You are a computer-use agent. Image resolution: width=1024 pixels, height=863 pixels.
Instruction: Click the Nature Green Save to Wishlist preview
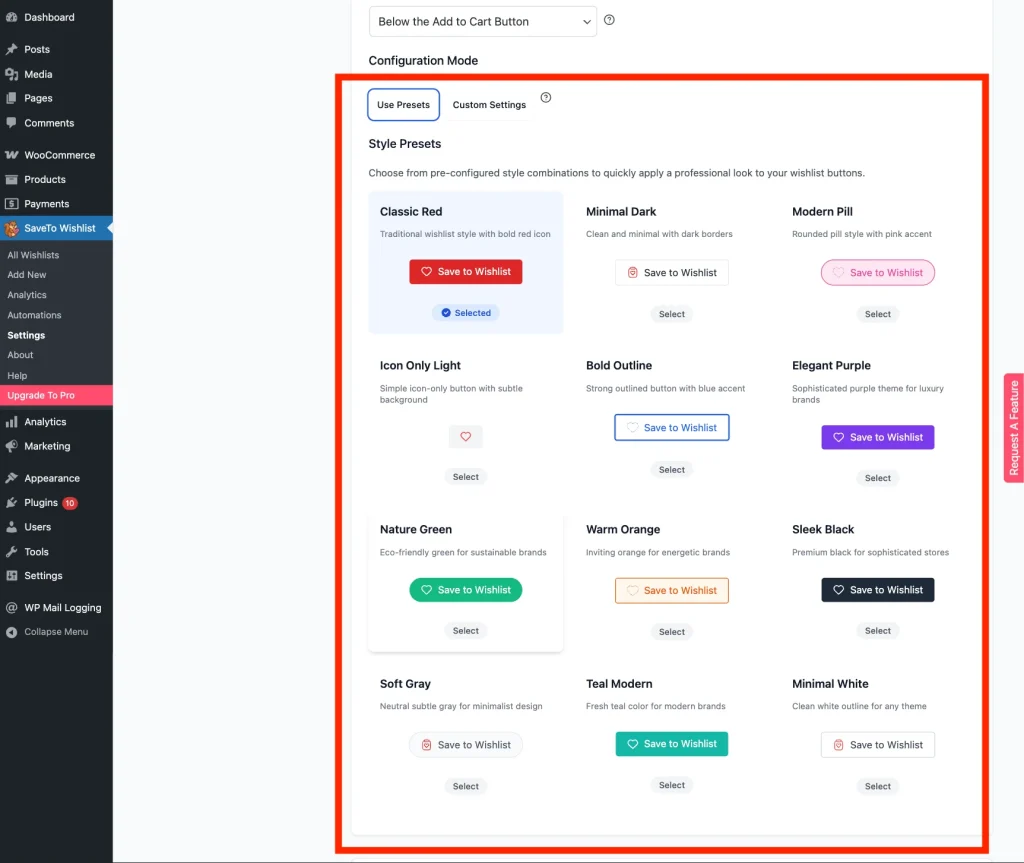(x=465, y=590)
